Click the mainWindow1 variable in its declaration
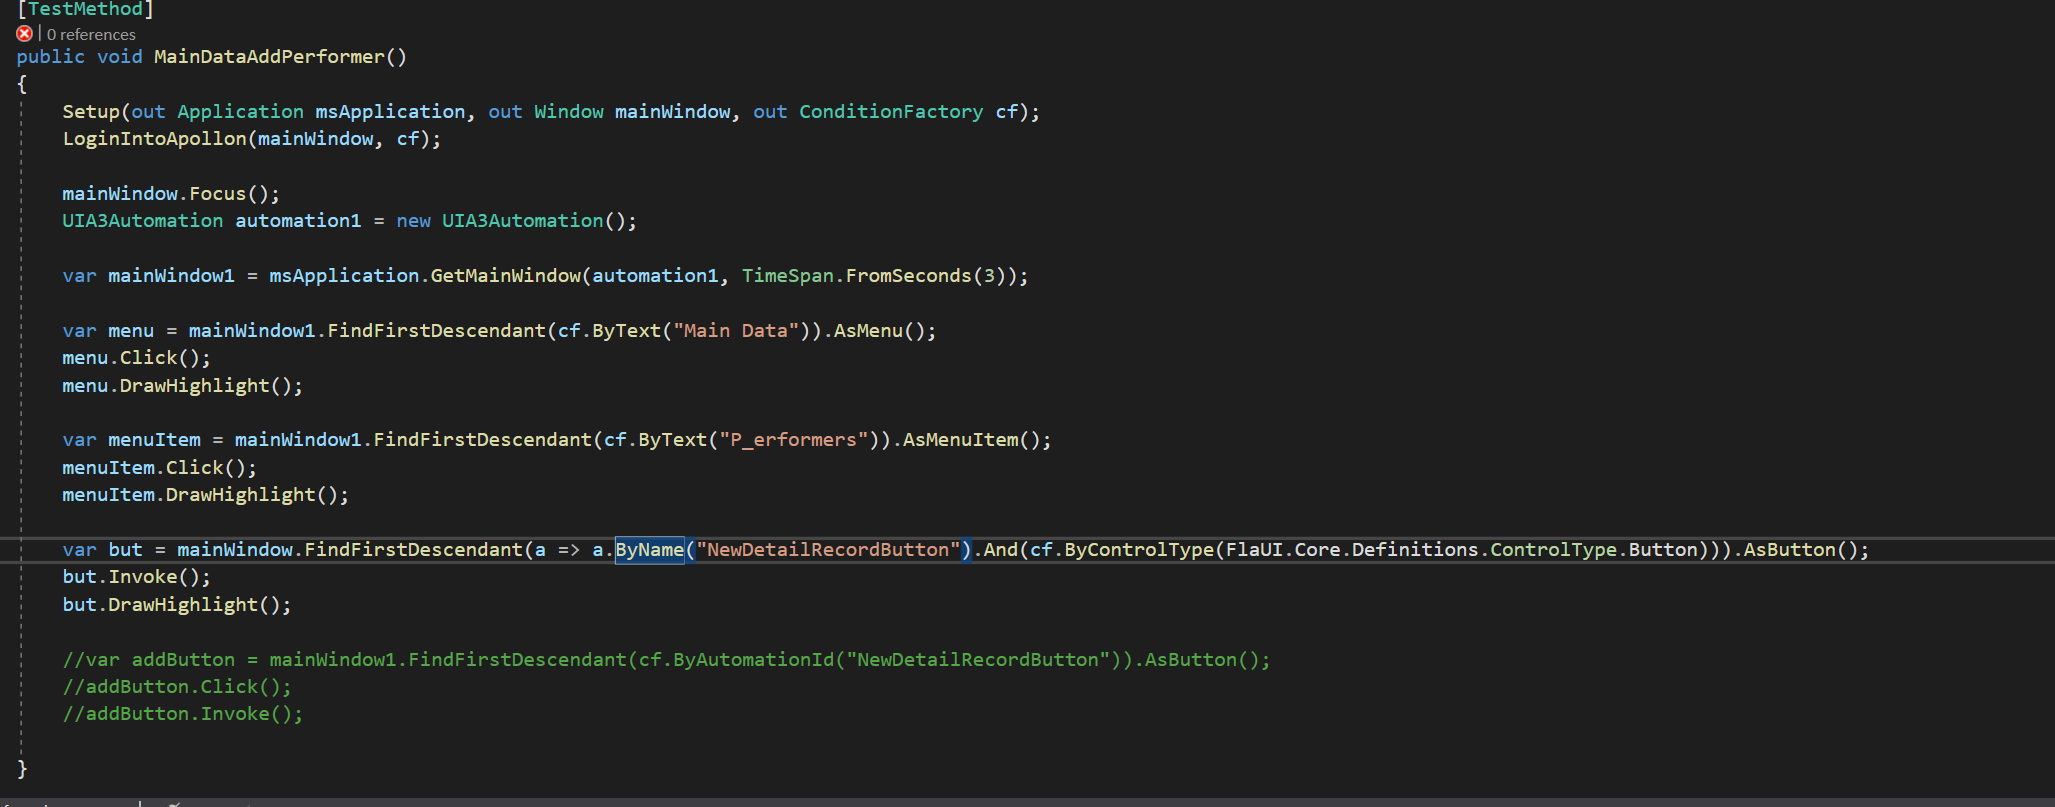Screen dimensions: 2055x807 point(171,276)
